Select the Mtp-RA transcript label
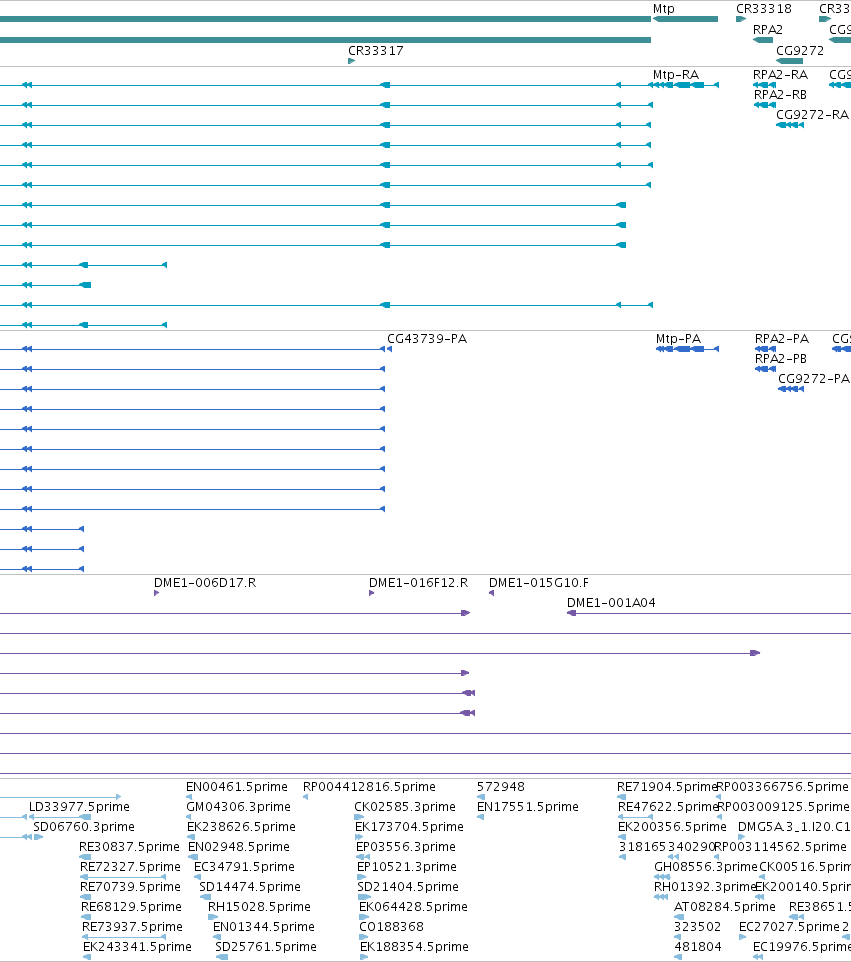The image size is (851, 962). coord(676,74)
